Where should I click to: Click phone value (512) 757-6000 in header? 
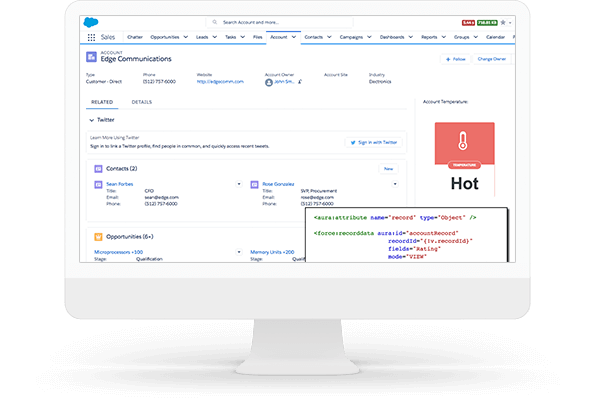[159, 82]
